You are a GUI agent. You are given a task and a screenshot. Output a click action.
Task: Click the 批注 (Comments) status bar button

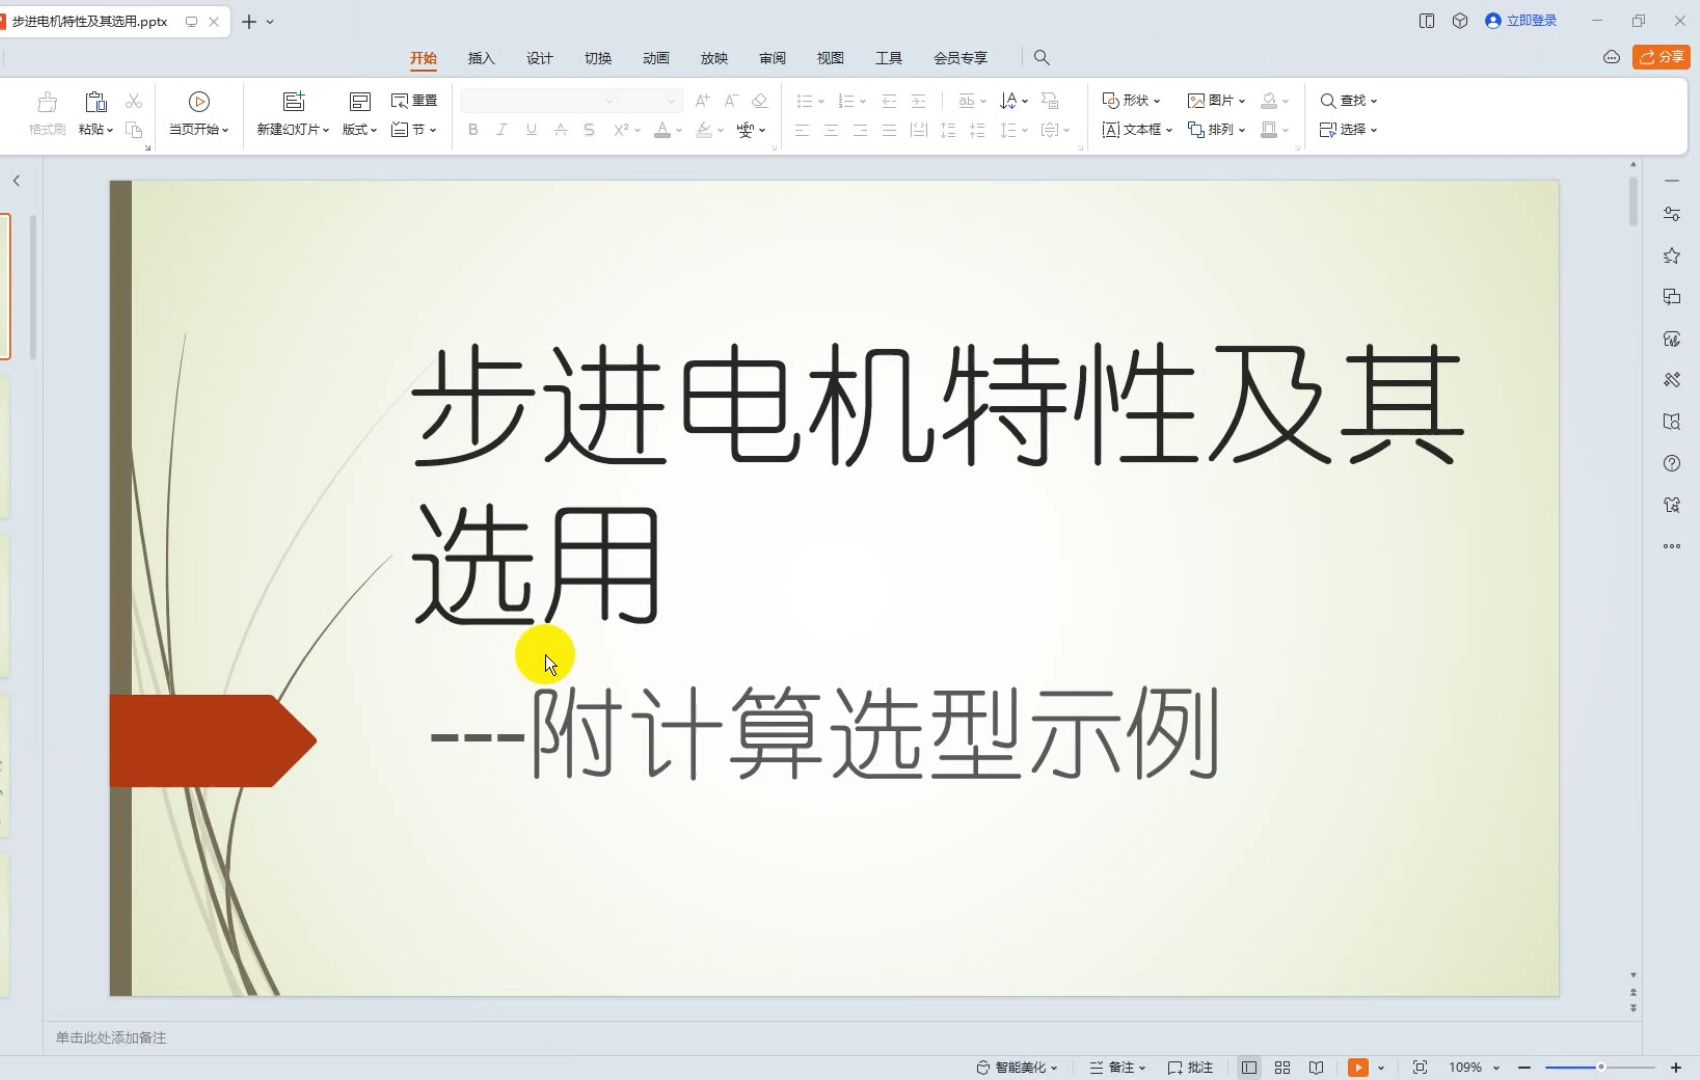click(1190, 1068)
